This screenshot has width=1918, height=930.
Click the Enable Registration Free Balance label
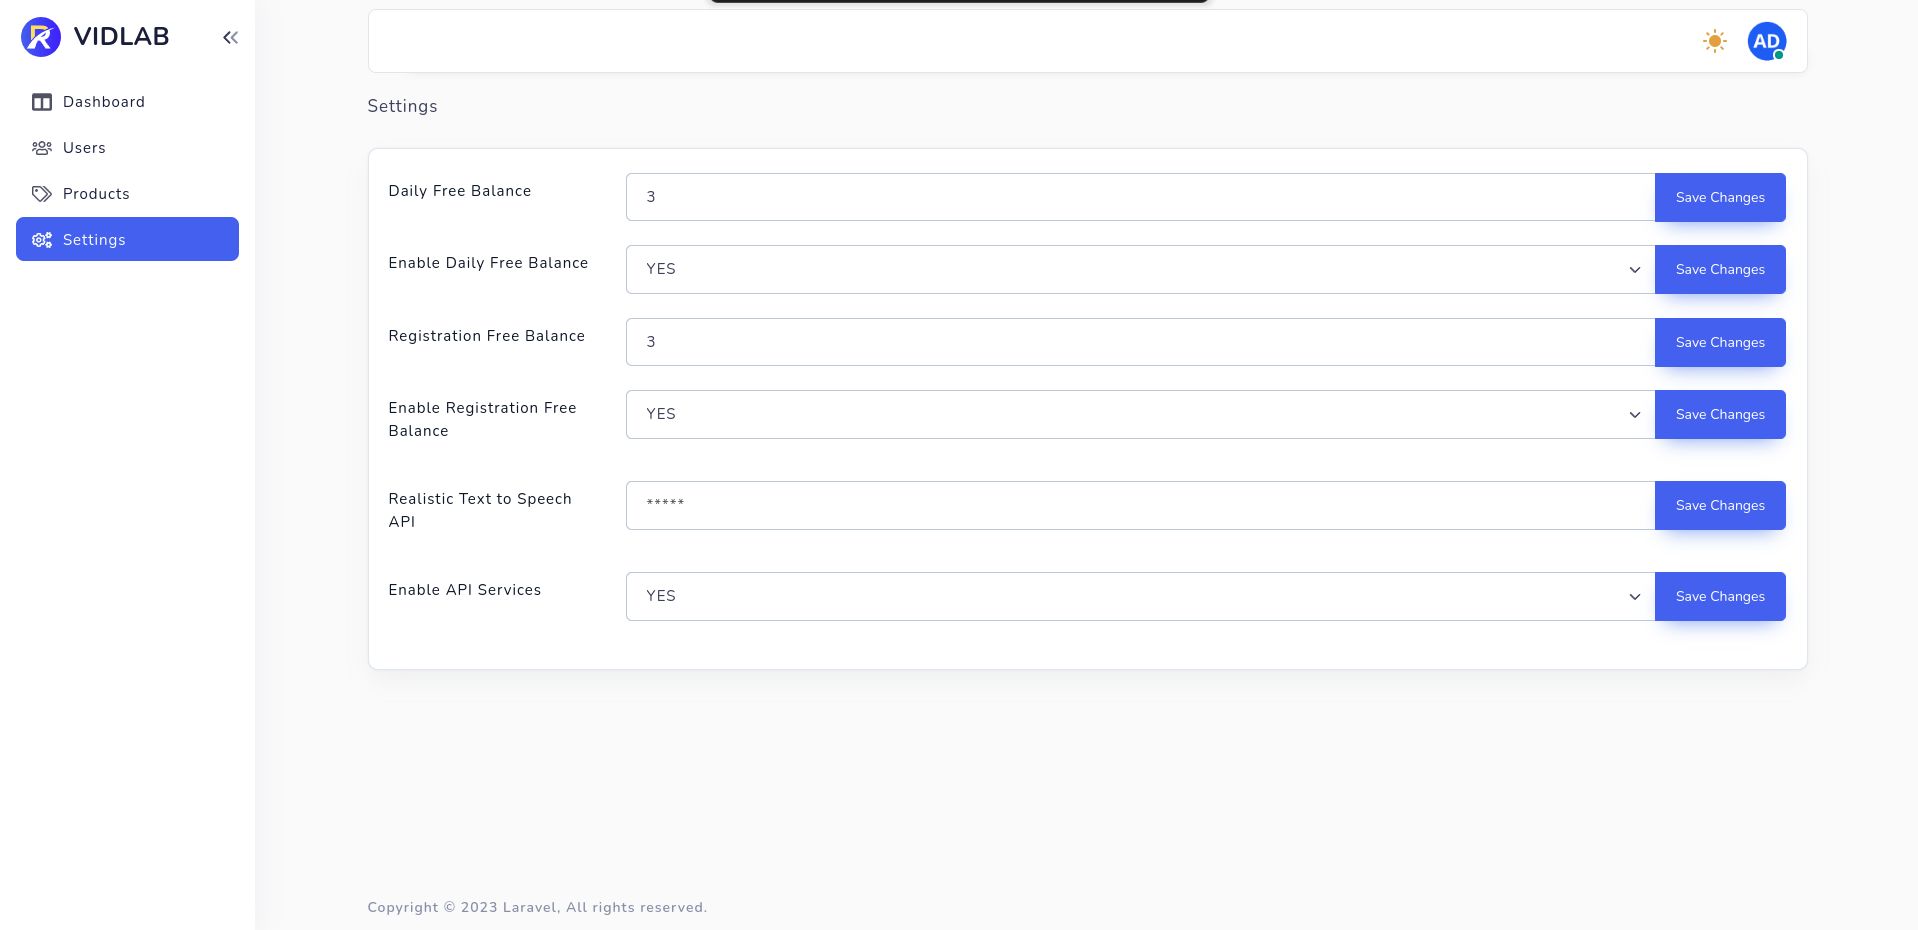pos(482,419)
